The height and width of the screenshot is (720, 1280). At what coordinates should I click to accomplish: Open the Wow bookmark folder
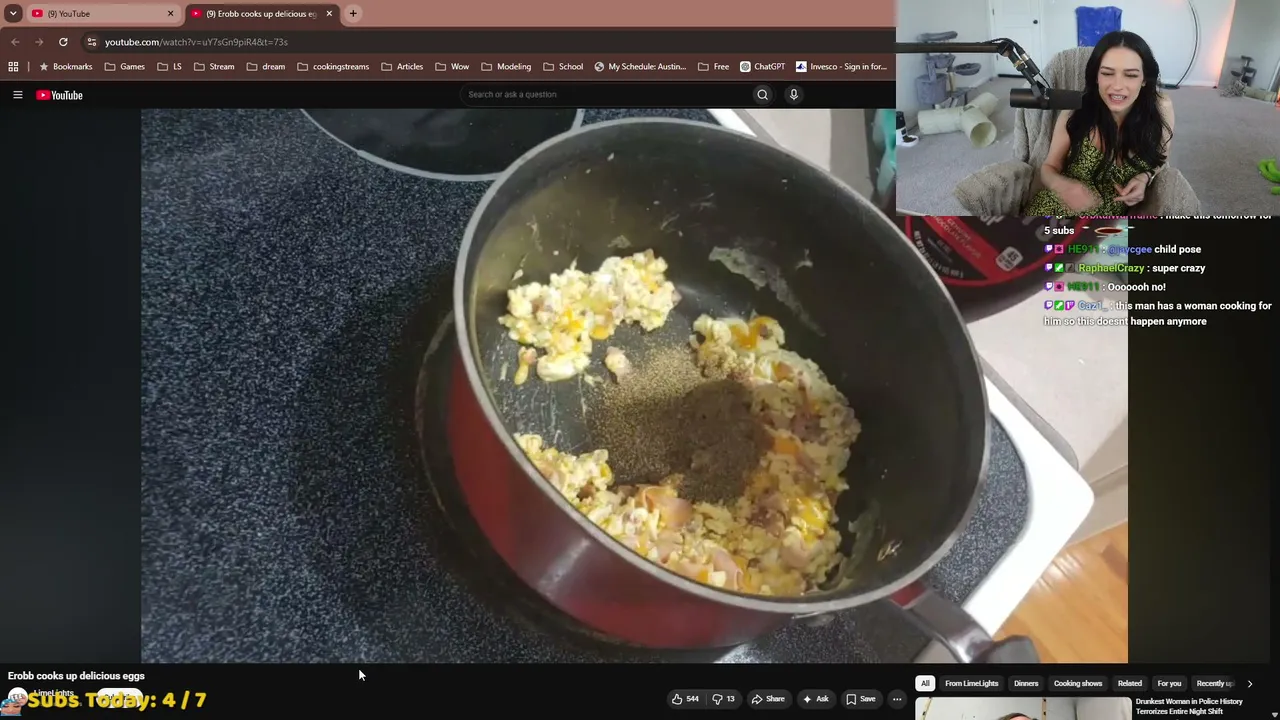(x=452, y=67)
